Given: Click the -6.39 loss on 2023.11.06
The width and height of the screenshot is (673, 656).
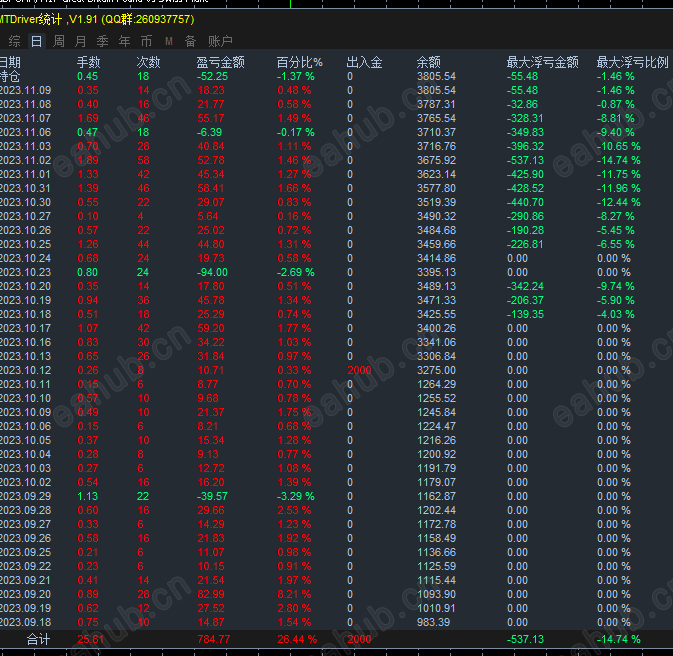Looking at the screenshot, I should (x=209, y=132).
